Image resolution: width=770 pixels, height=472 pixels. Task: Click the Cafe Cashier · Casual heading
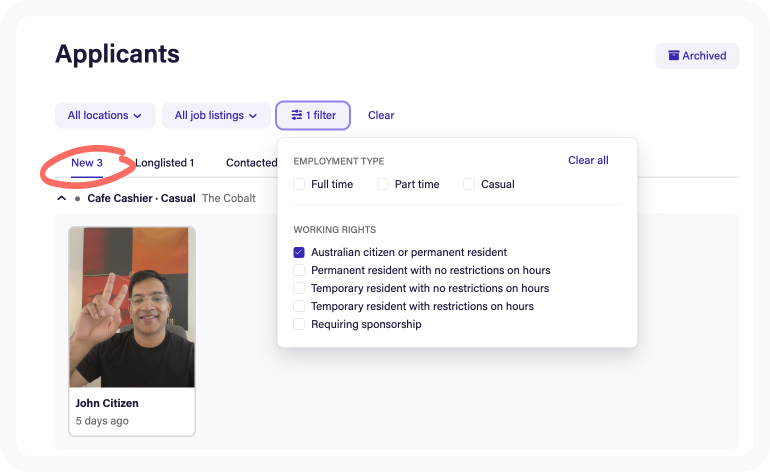[x=141, y=198]
